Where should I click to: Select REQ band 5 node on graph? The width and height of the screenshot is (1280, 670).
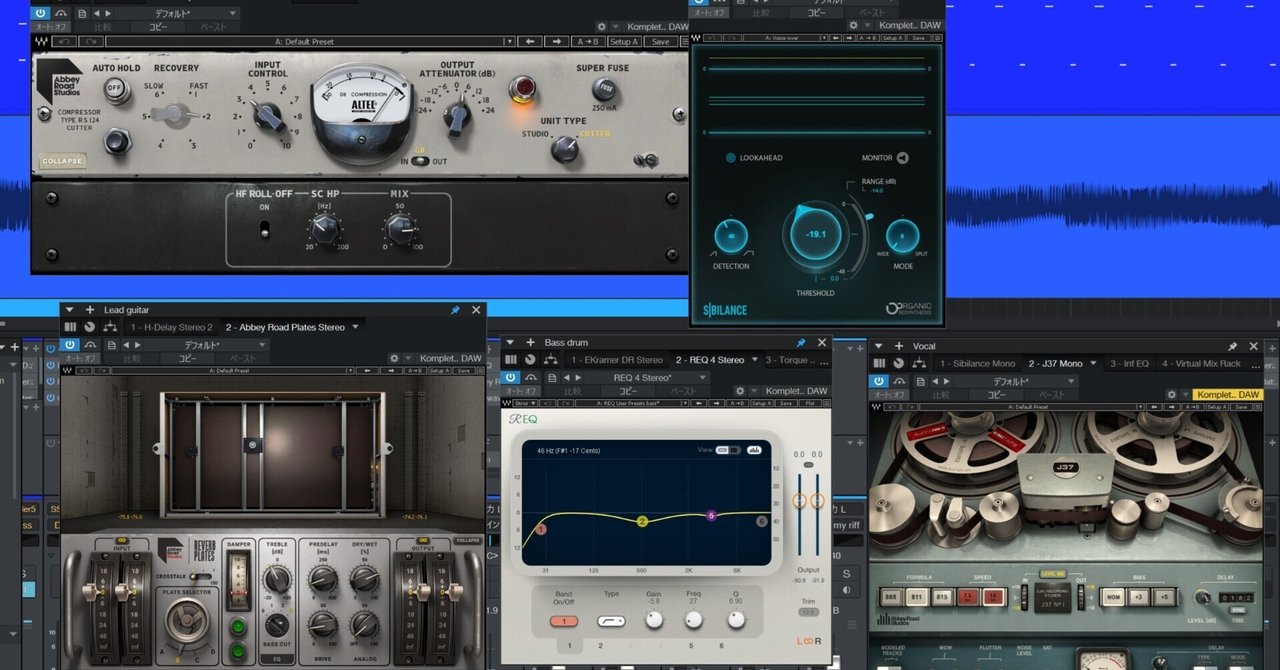712,516
